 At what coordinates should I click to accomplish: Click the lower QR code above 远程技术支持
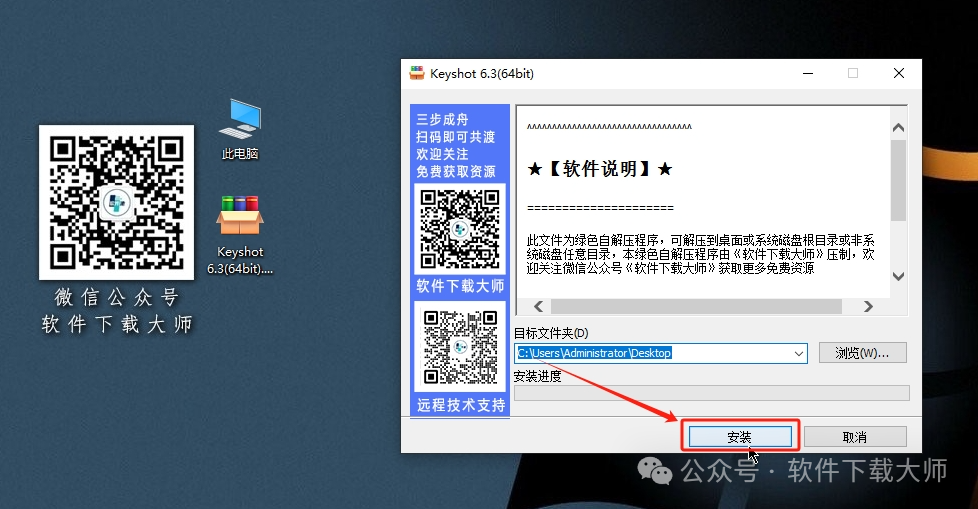[460, 346]
